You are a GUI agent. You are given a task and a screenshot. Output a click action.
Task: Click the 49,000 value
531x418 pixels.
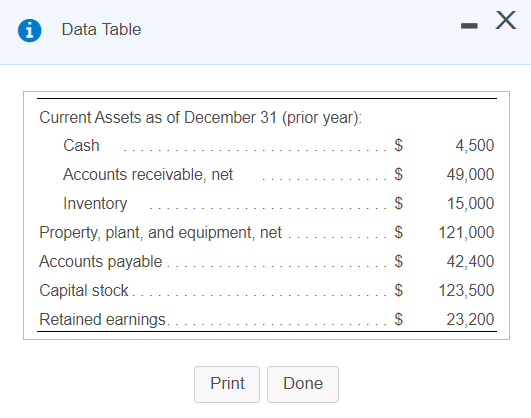click(x=470, y=175)
